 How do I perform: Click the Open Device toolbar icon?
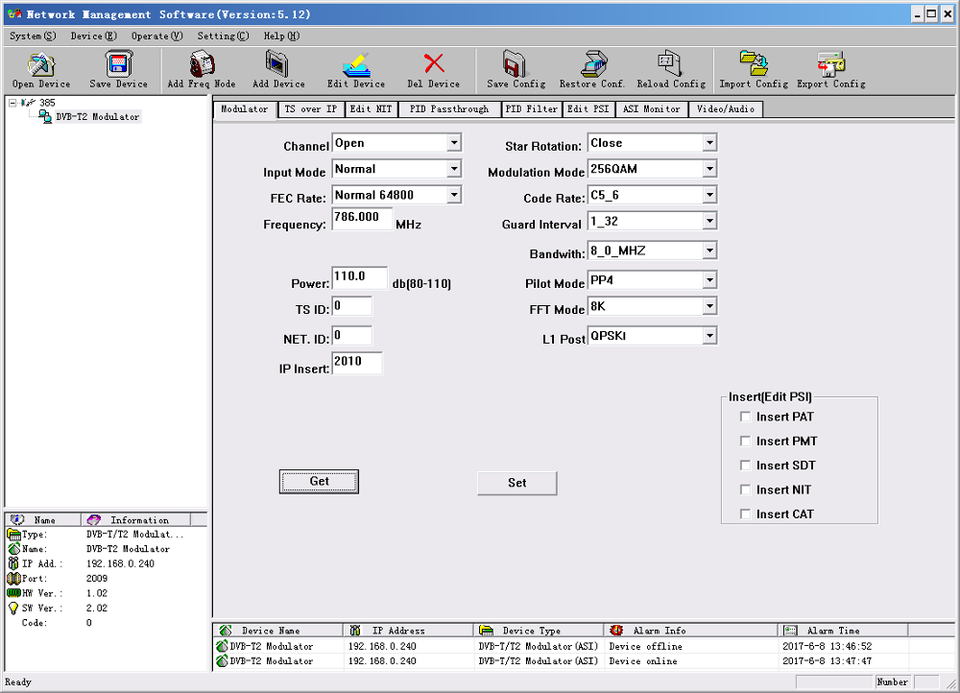click(40, 66)
